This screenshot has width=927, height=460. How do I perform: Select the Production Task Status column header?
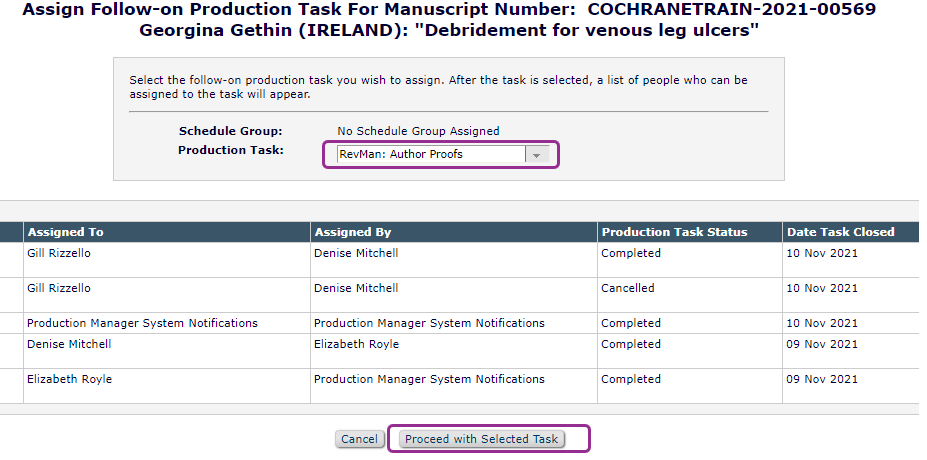pos(674,232)
